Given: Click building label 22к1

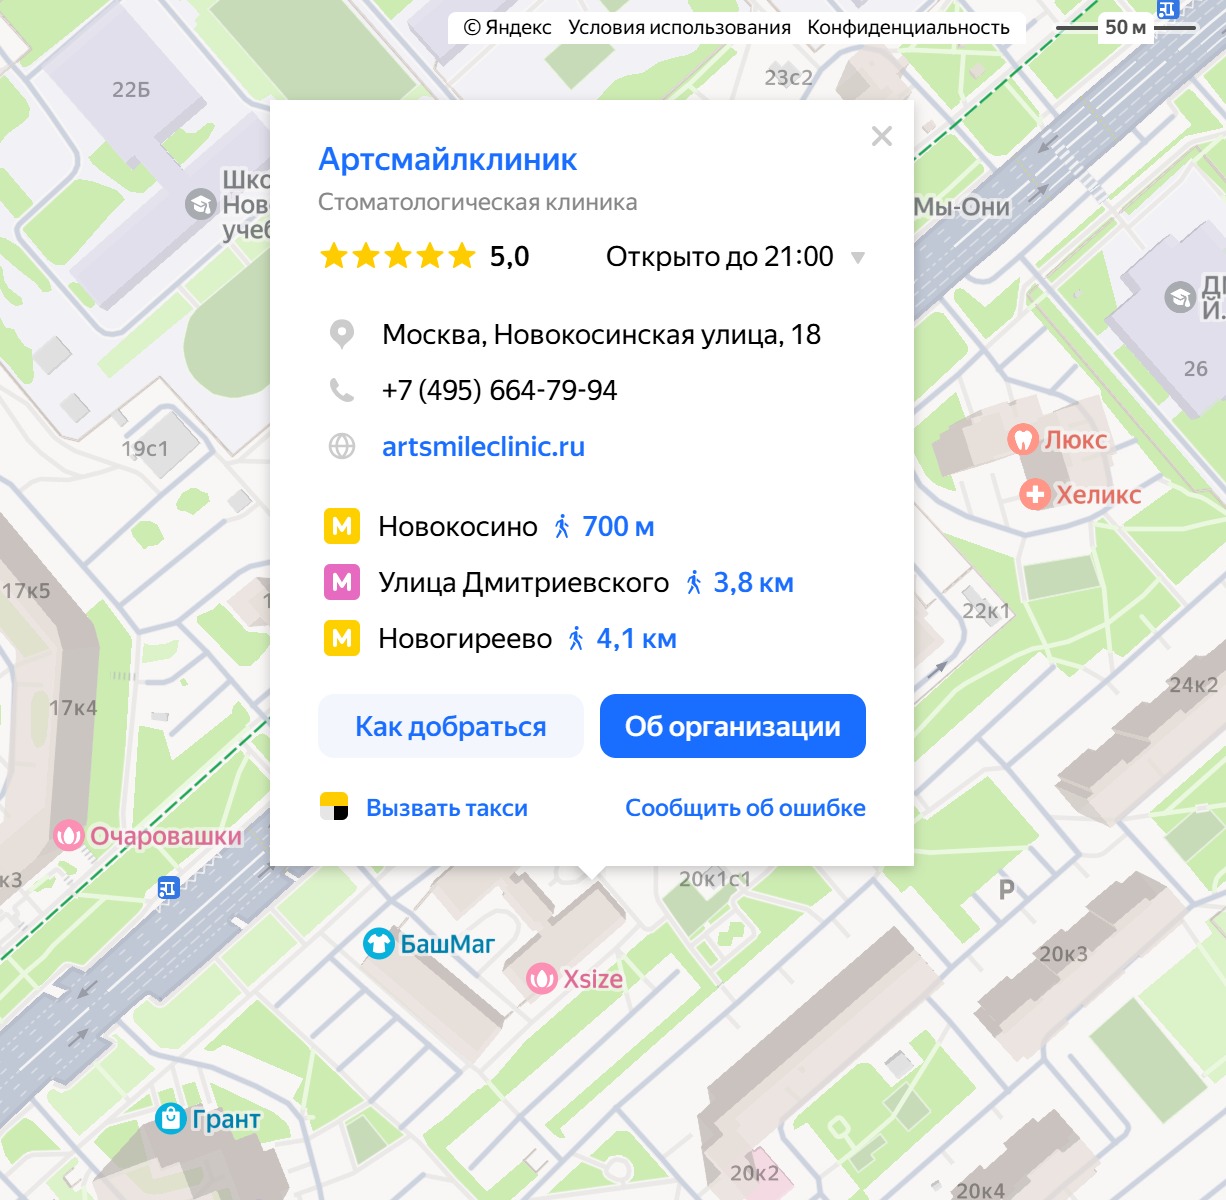Looking at the screenshot, I should click(x=987, y=610).
